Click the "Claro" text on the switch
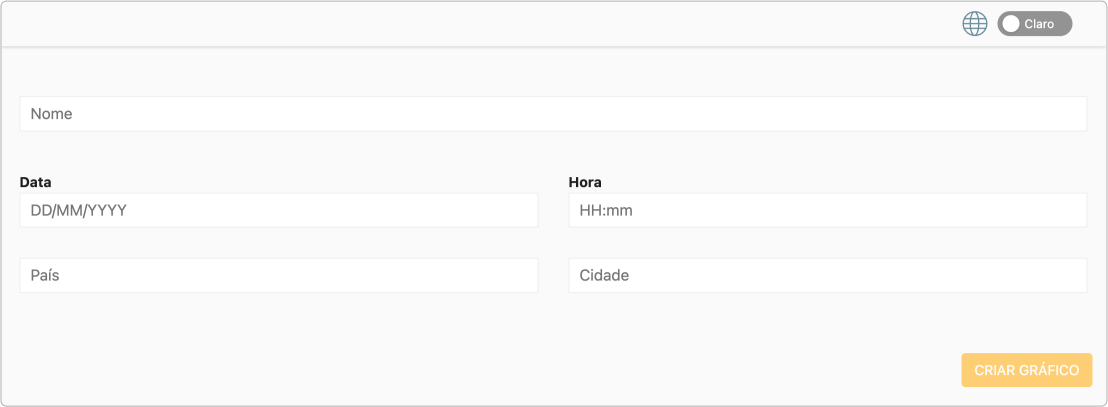 point(1040,24)
